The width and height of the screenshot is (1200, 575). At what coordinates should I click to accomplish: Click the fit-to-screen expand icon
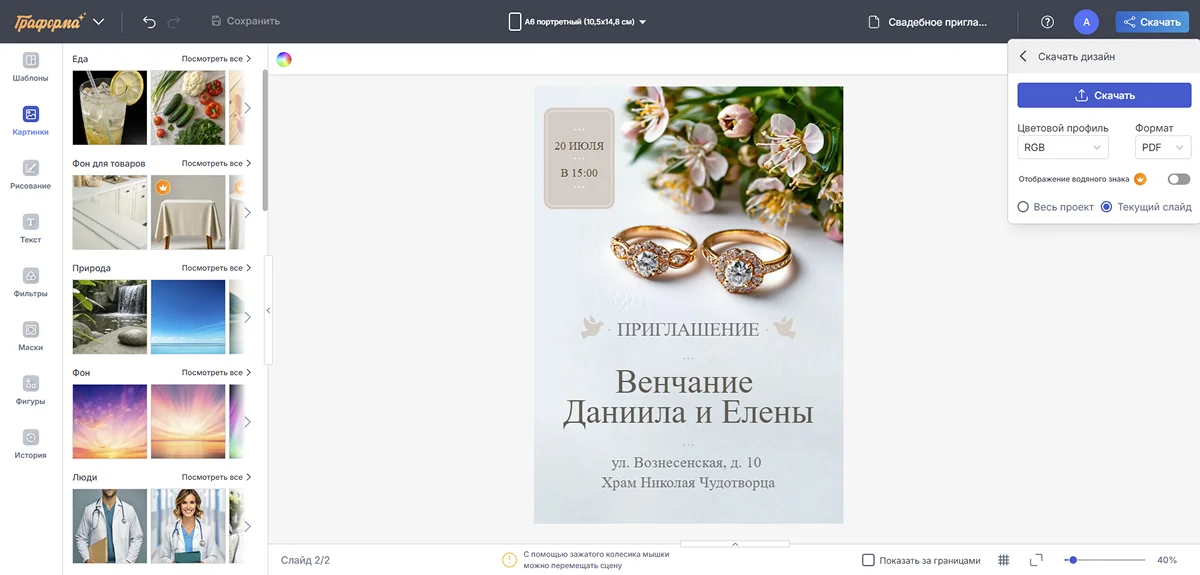coord(1036,560)
